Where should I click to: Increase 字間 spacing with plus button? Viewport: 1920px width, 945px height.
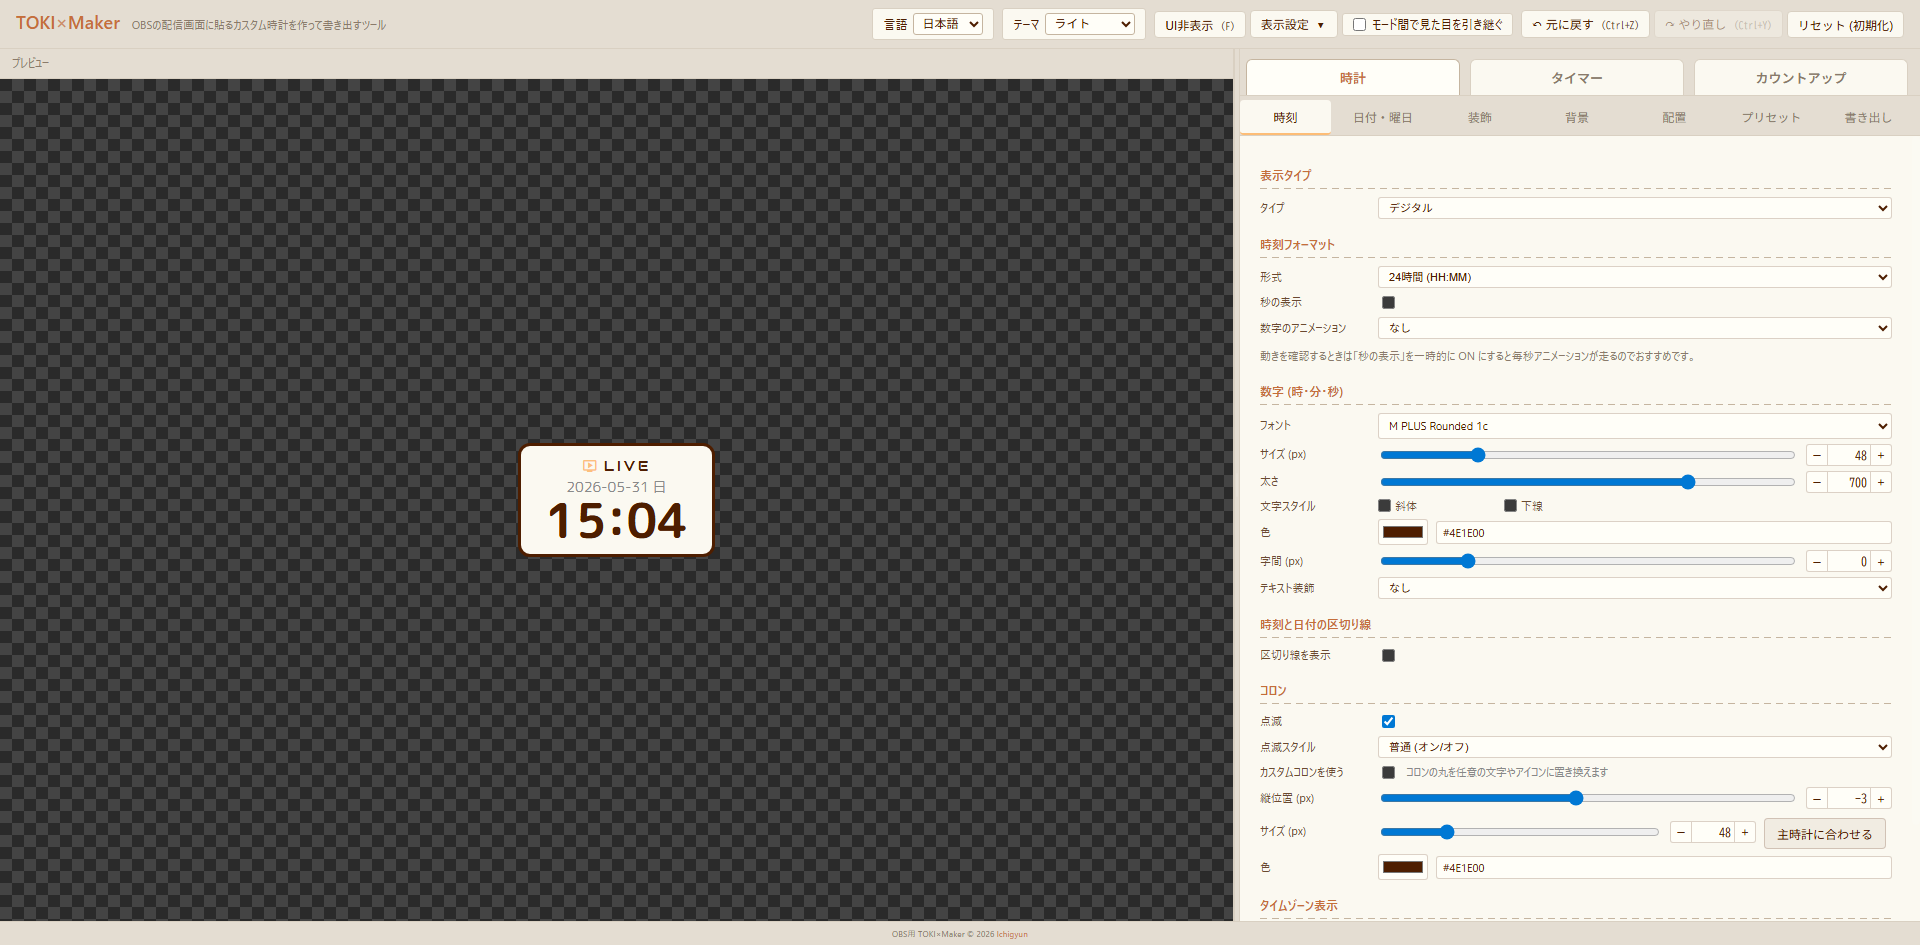tap(1881, 562)
